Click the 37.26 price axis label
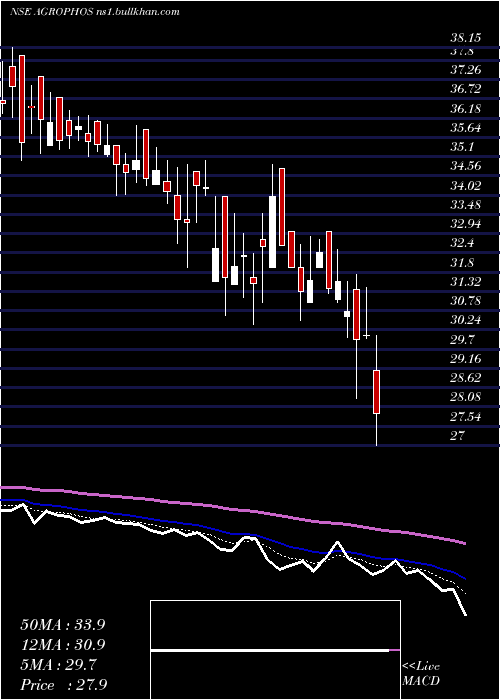500x700 pixels. tap(465, 70)
